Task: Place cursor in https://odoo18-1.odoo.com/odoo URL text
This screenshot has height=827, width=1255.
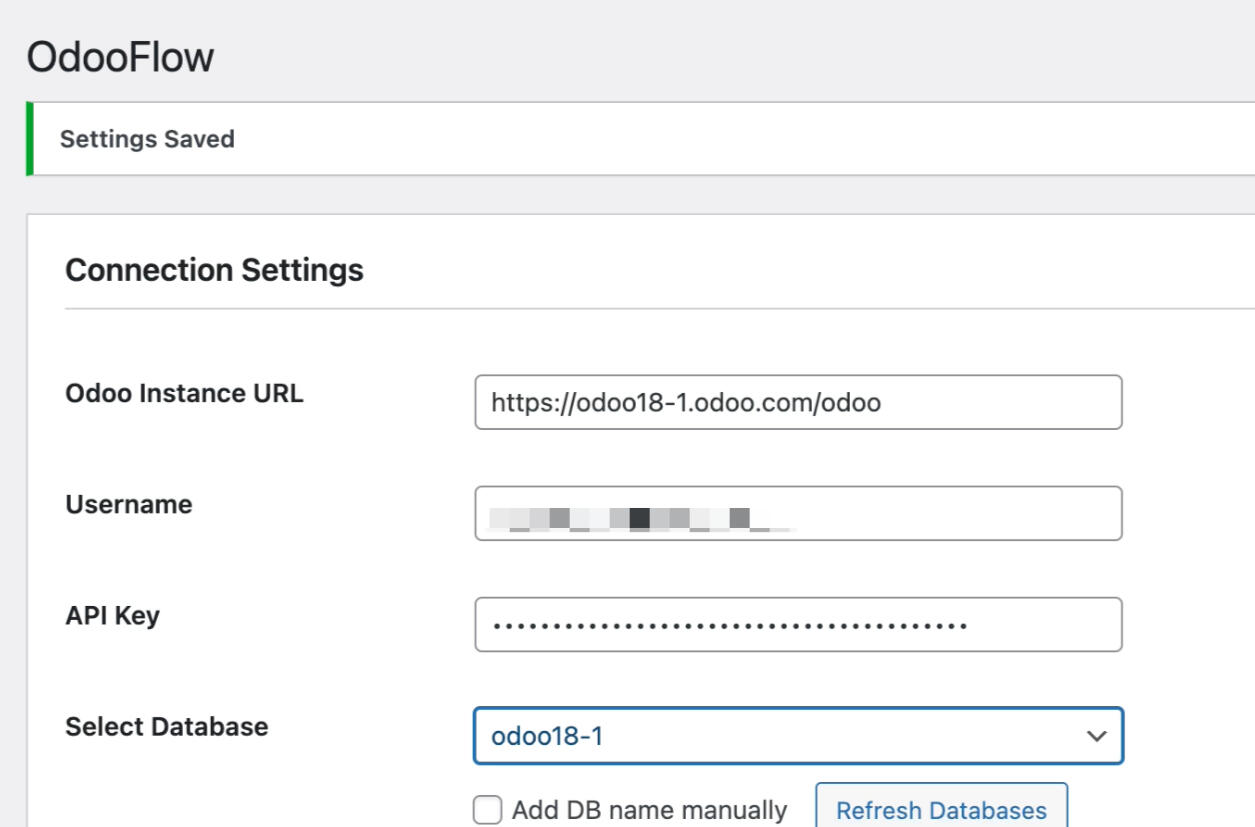Action: click(x=685, y=403)
